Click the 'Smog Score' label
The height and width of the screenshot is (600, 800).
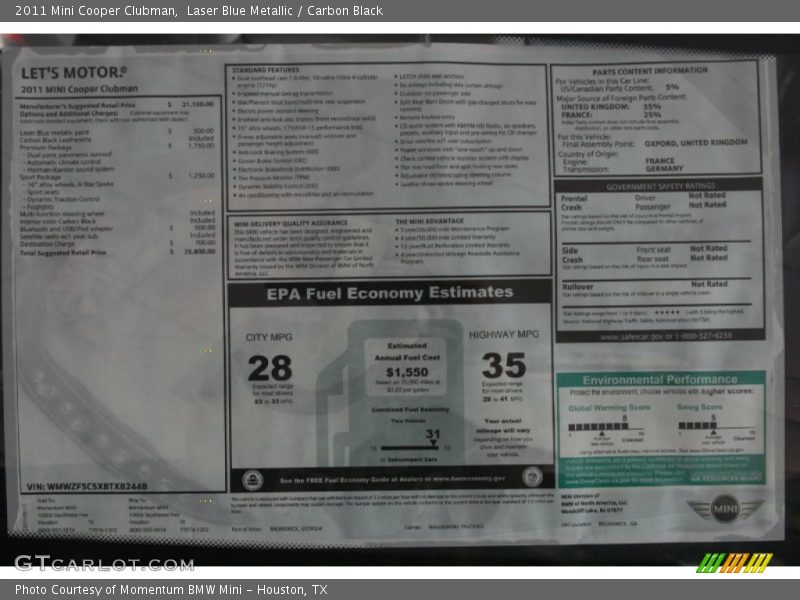(x=699, y=407)
